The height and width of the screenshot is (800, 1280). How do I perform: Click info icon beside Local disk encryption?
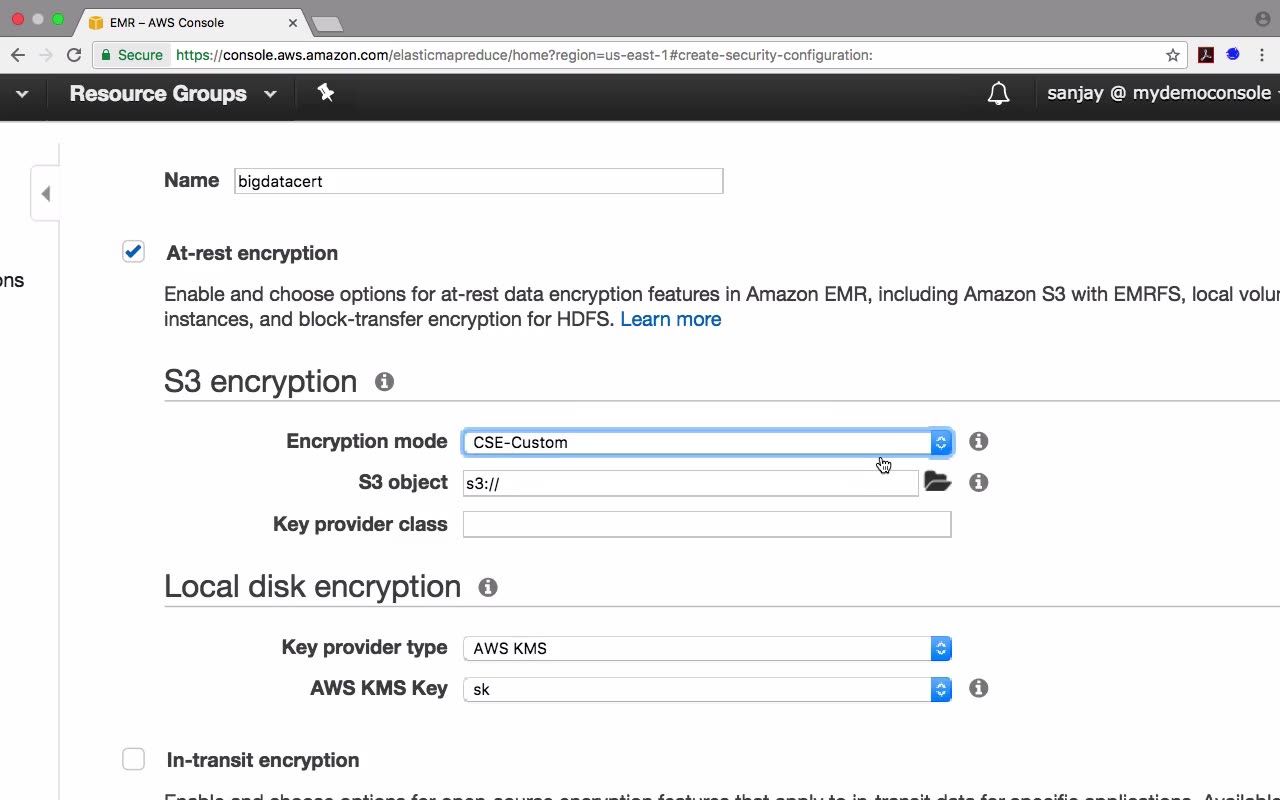pos(488,587)
